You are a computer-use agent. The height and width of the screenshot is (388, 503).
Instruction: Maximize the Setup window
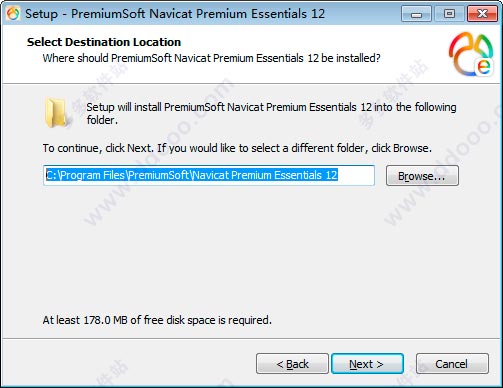pos(449,14)
